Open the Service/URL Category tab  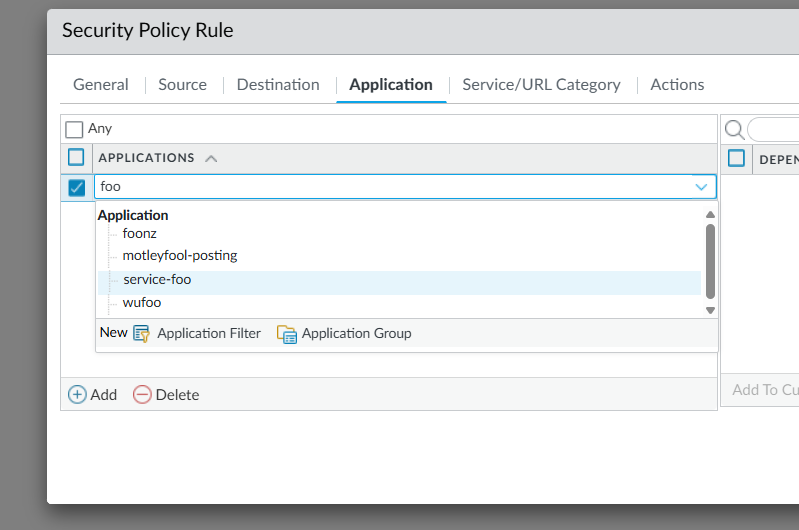coord(541,85)
